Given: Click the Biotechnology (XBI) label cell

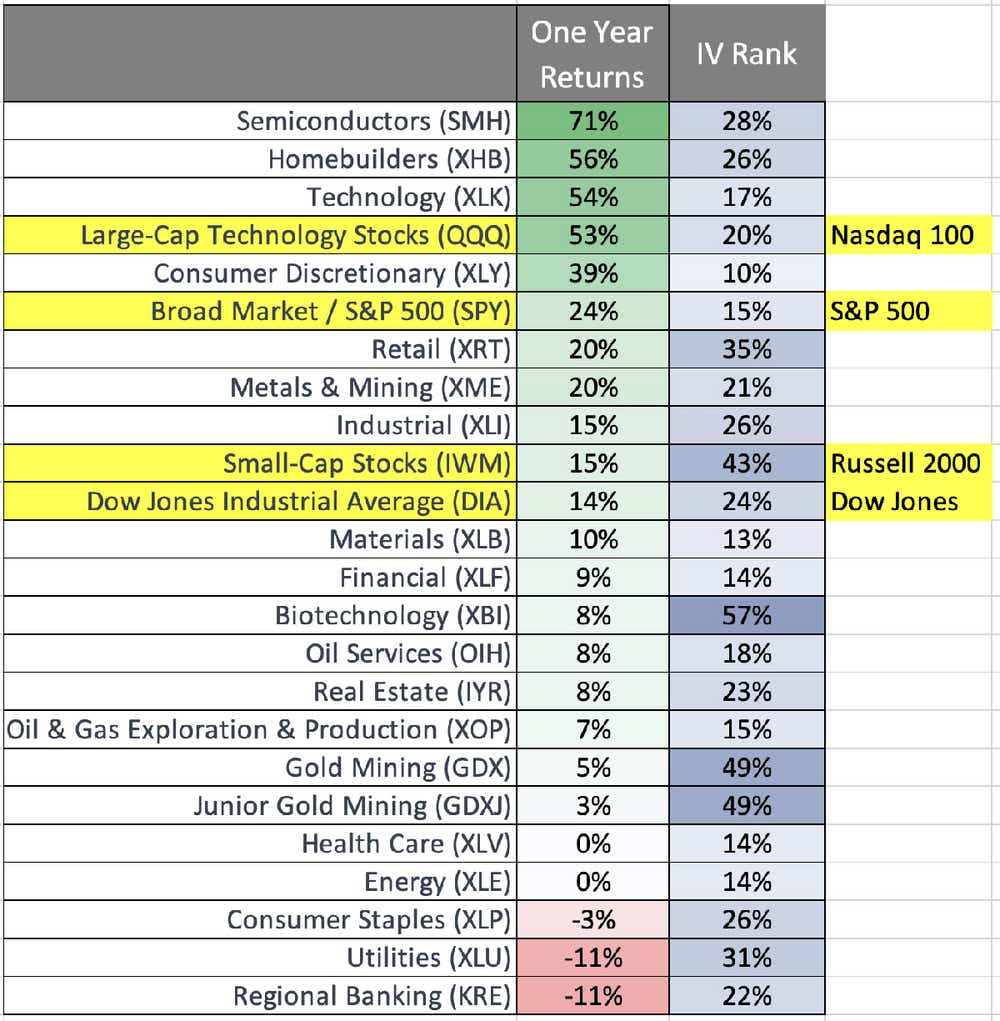Looking at the screenshot, I should click(x=393, y=615).
